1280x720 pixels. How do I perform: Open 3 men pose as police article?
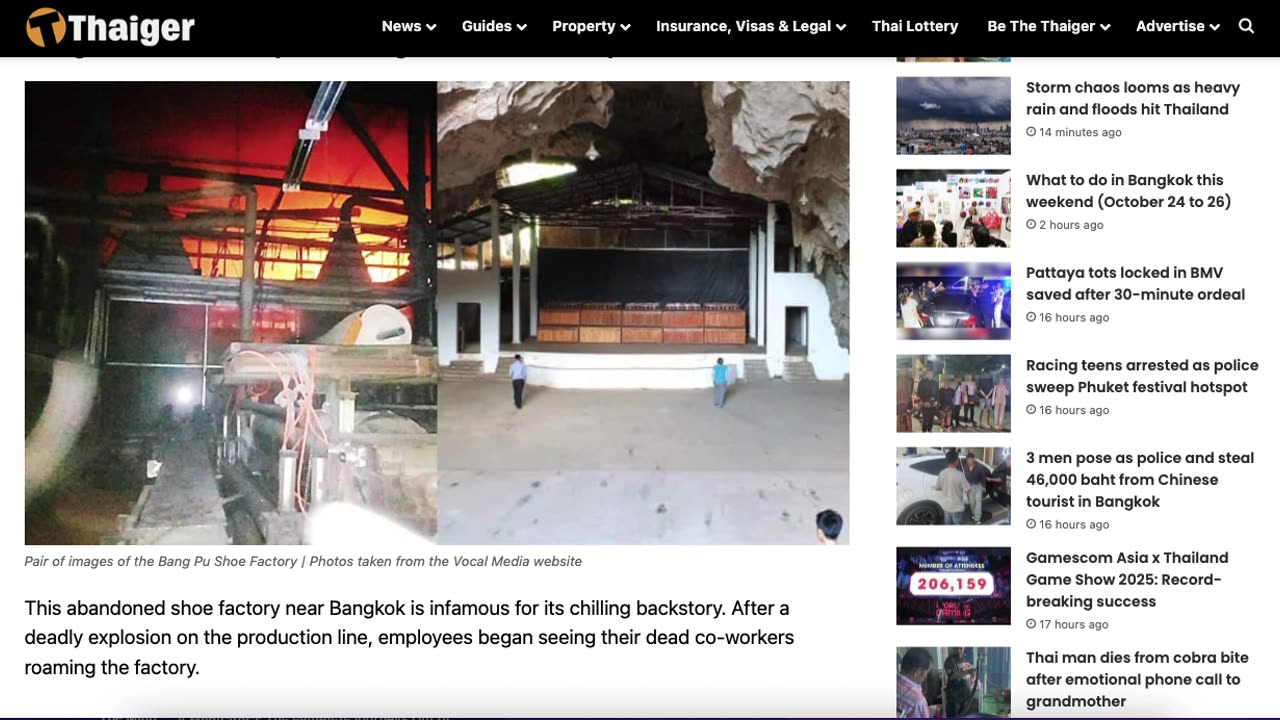pyautogui.click(x=1140, y=480)
